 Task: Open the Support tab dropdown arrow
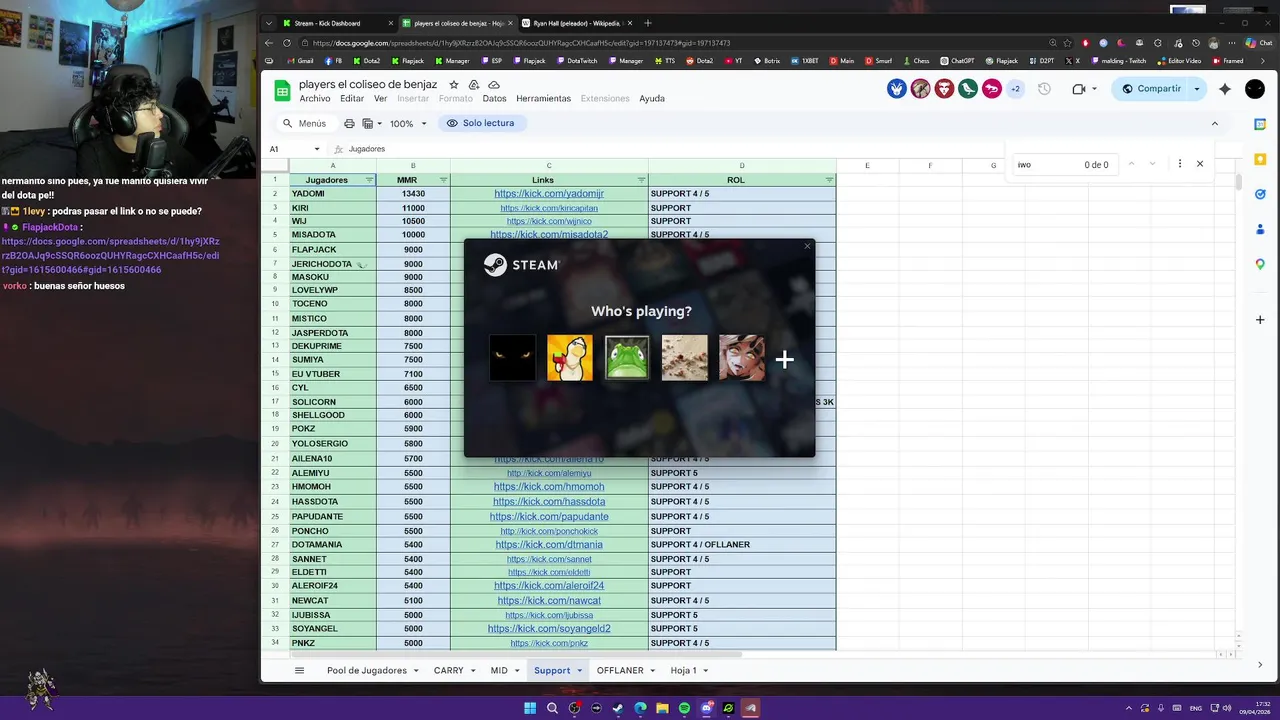[x=579, y=671]
